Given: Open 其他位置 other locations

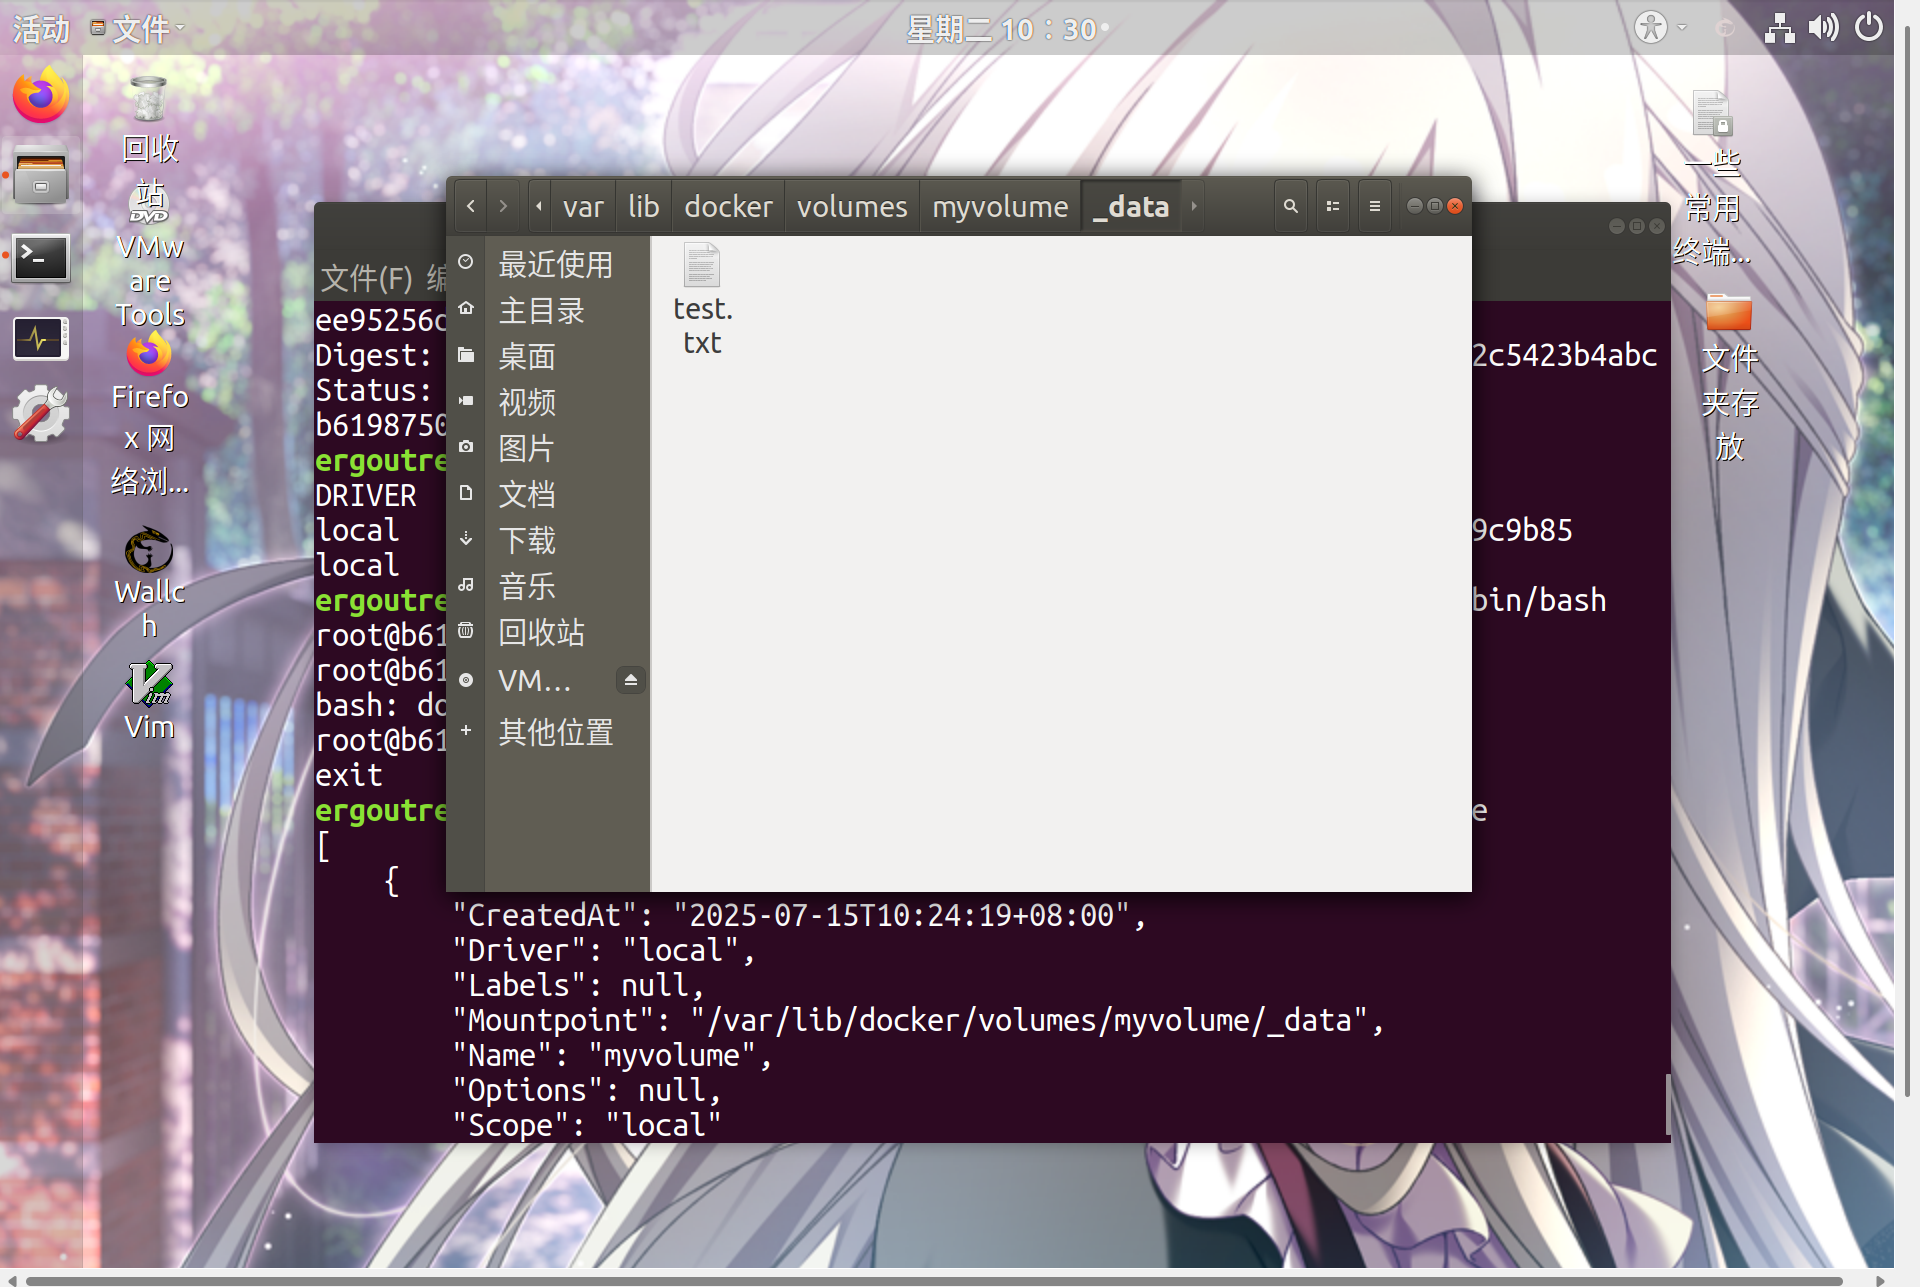Looking at the screenshot, I should tap(548, 732).
